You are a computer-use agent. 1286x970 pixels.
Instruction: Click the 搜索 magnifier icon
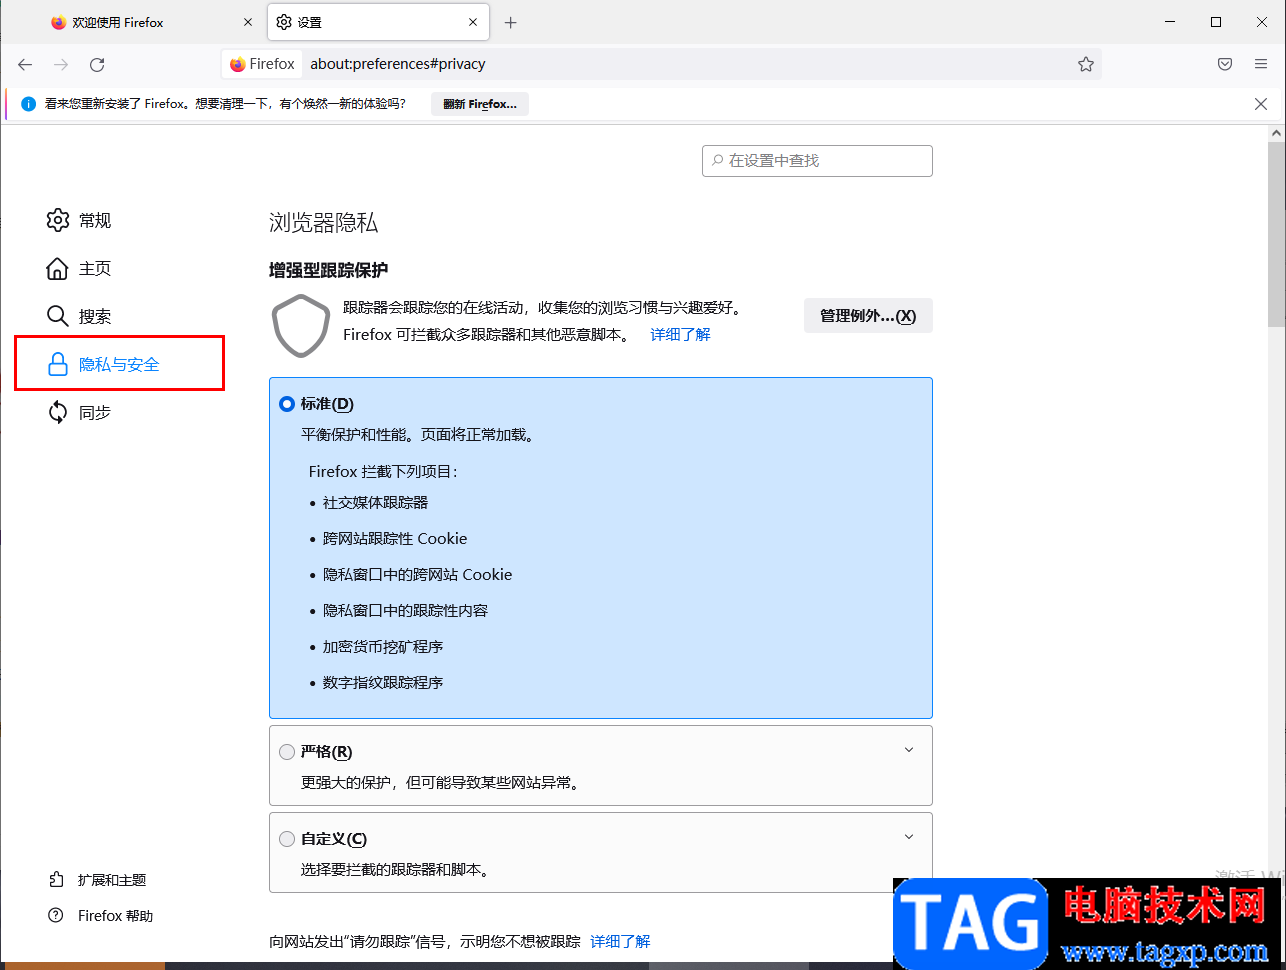[58, 316]
